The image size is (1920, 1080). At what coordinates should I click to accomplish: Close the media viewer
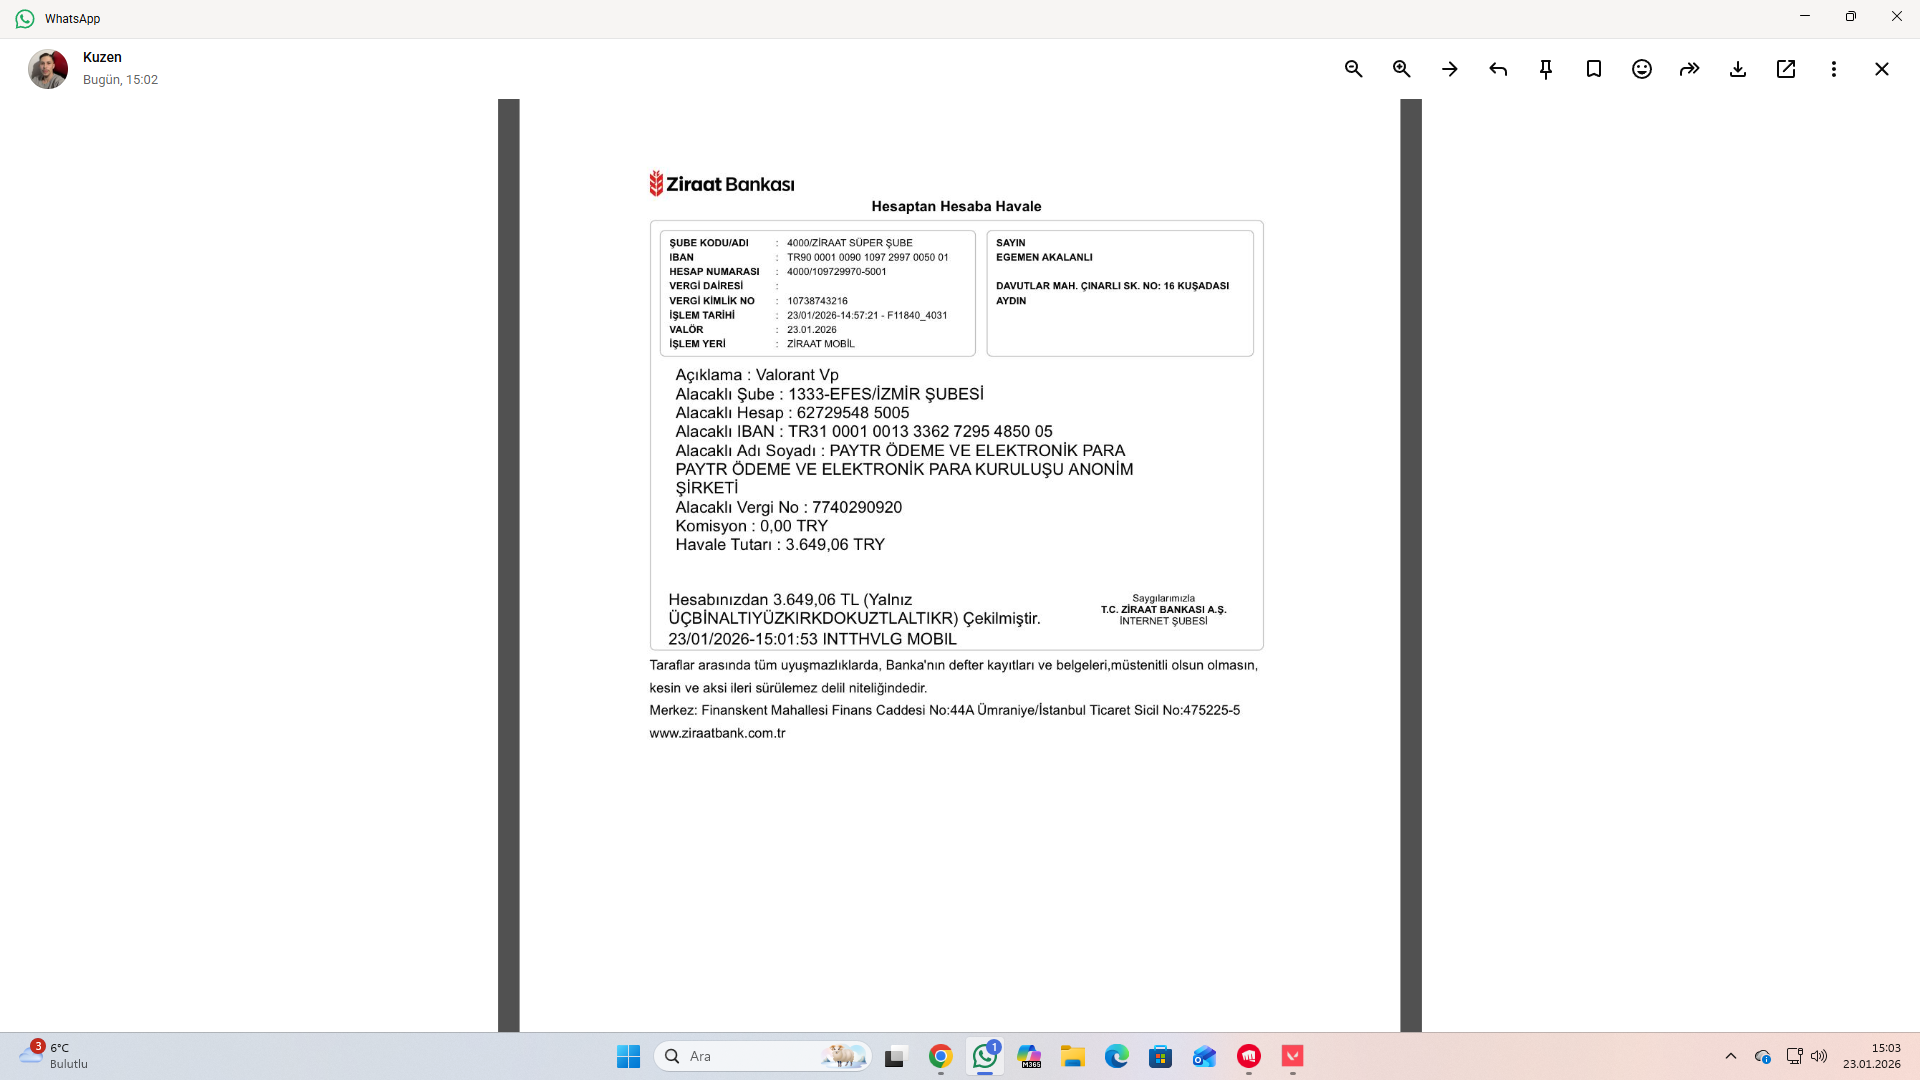[1881, 69]
